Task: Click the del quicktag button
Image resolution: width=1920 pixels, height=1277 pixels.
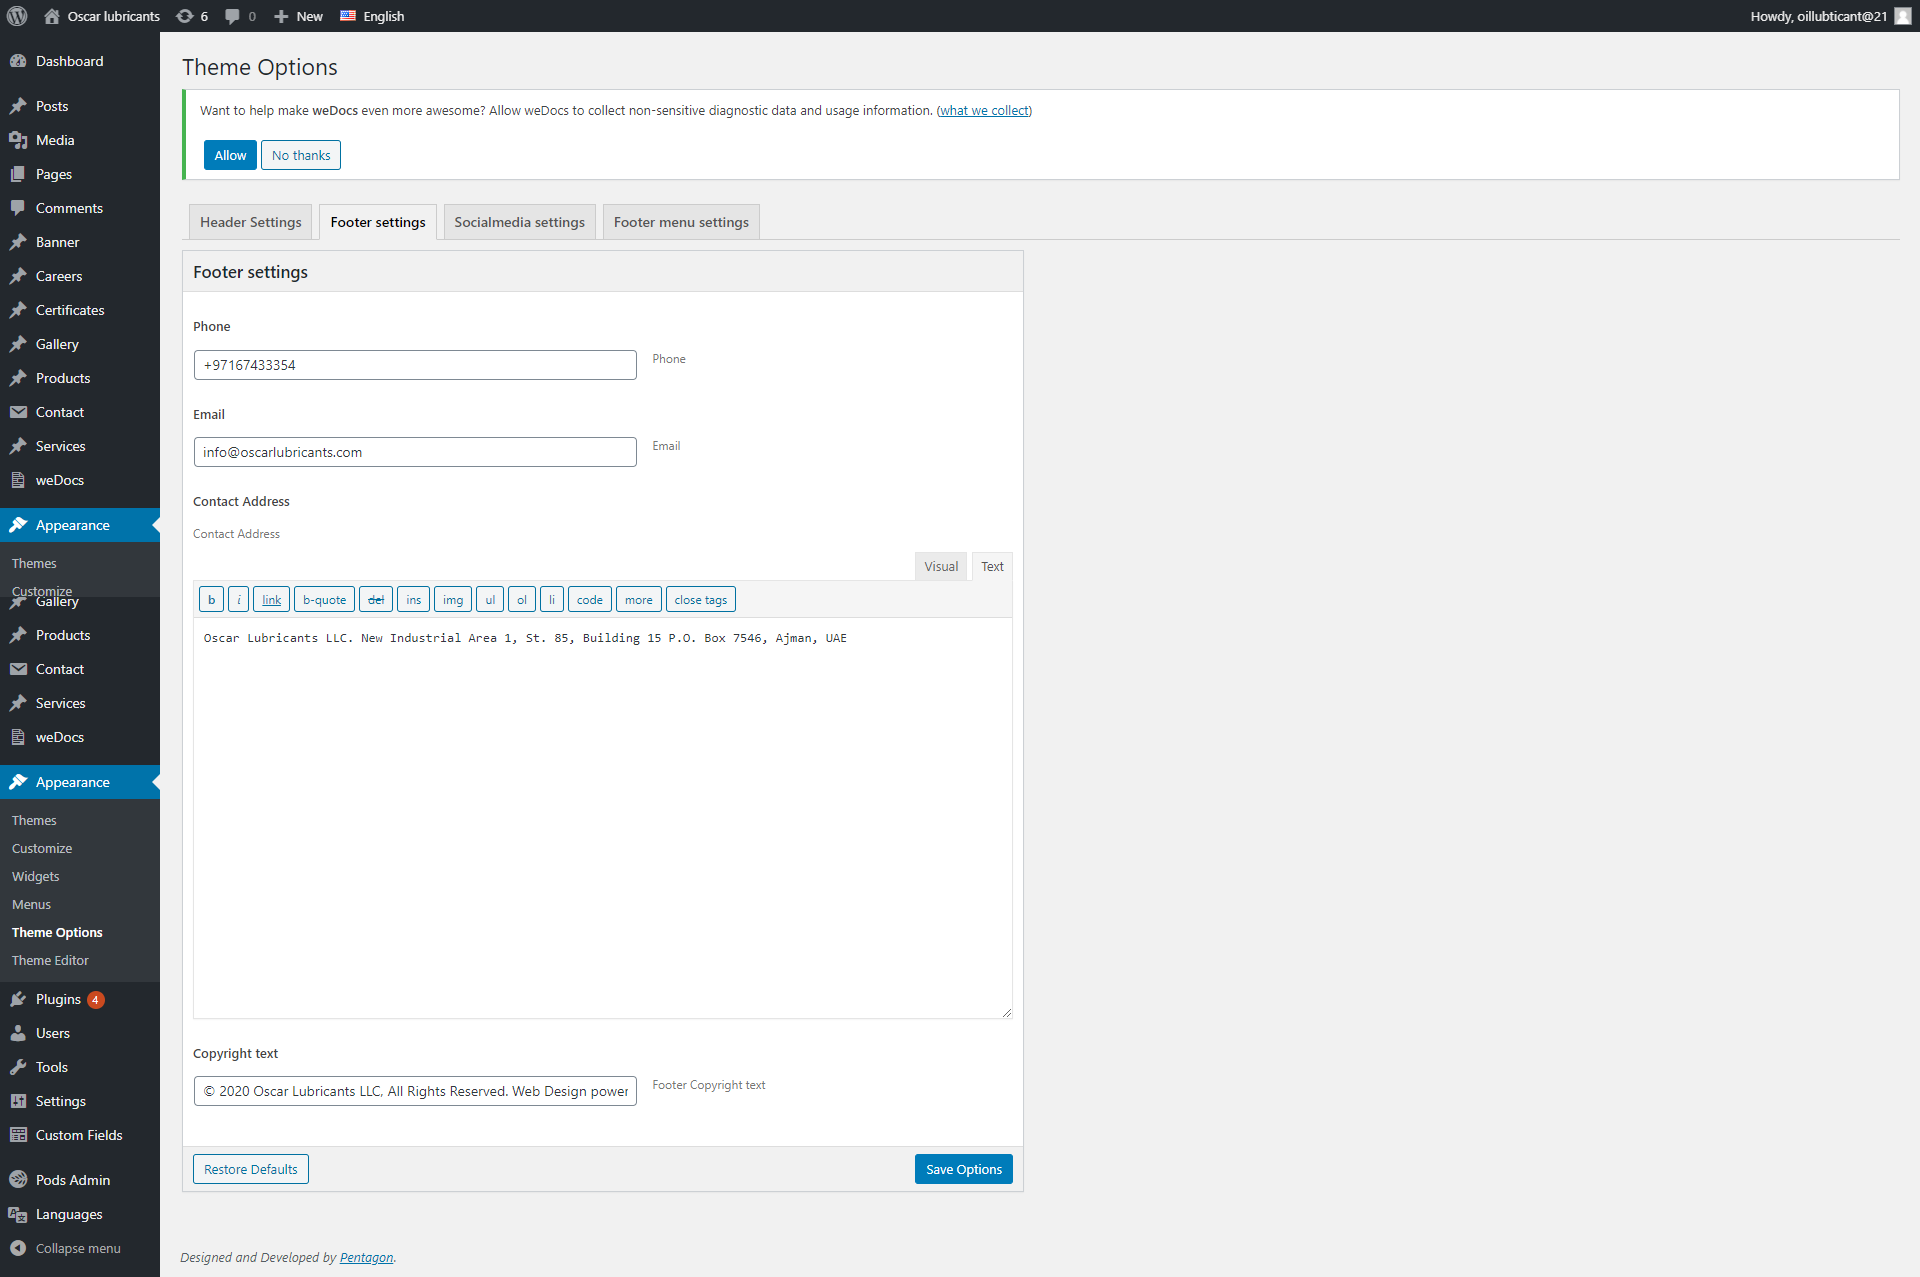Action: (x=376, y=599)
